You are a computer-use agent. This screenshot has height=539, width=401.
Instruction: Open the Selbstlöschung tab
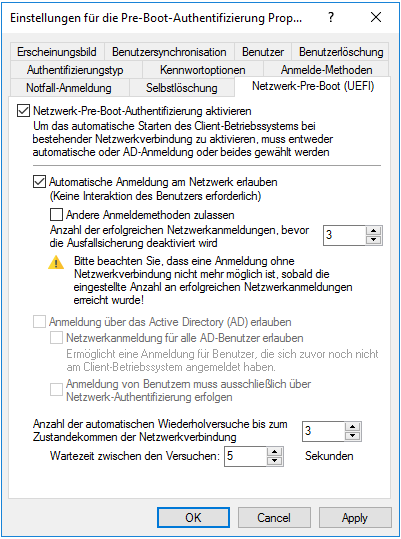(182, 88)
